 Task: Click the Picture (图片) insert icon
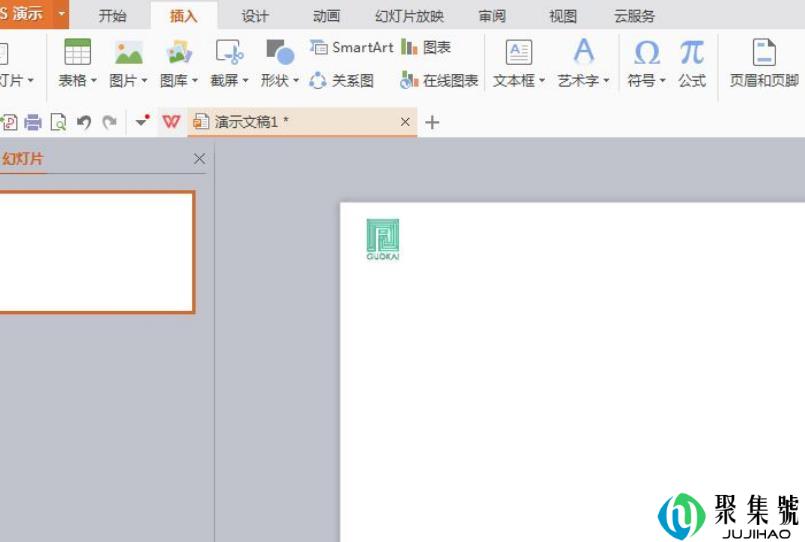(128, 52)
